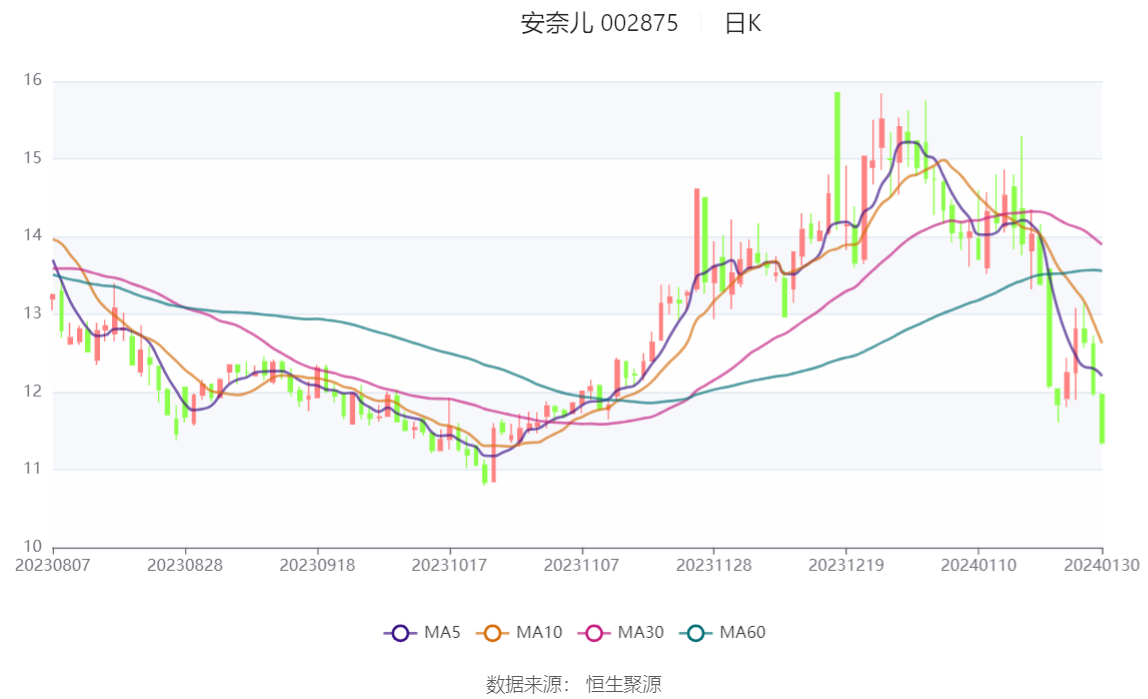
Task: Click the tallest green candlestick near 20231219
Action: 837,157
